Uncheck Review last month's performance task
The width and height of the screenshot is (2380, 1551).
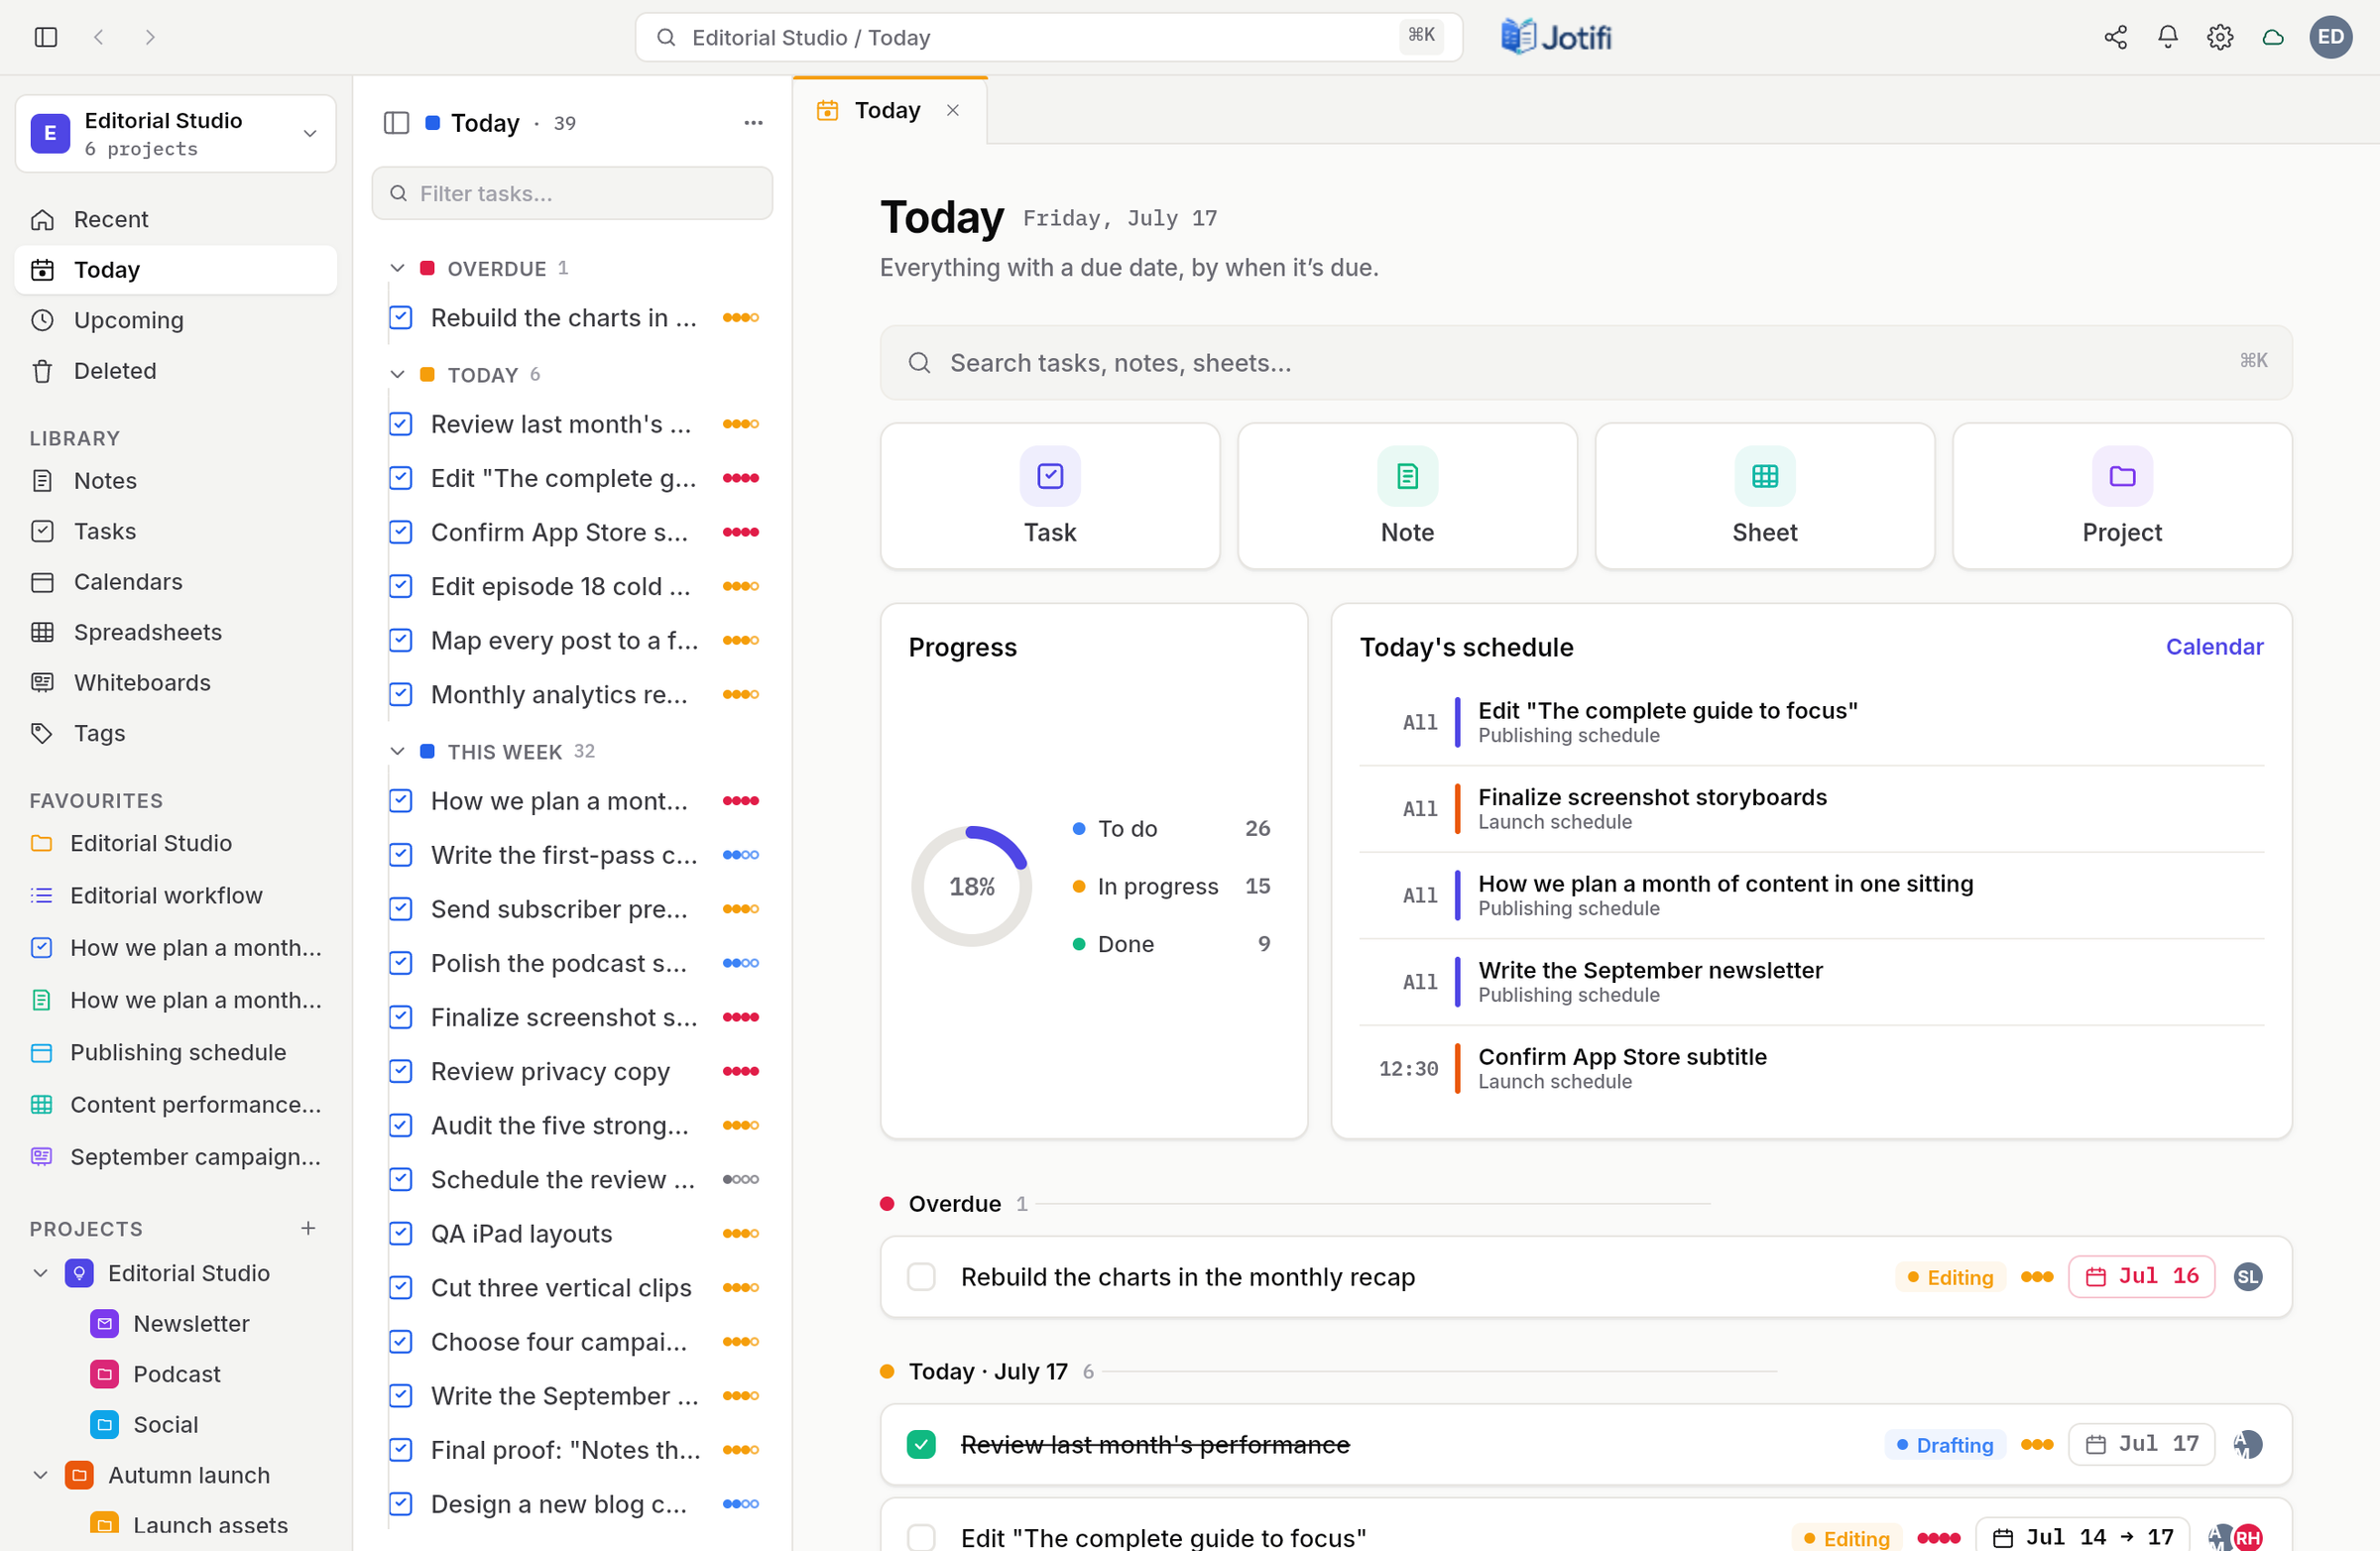click(921, 1444)
